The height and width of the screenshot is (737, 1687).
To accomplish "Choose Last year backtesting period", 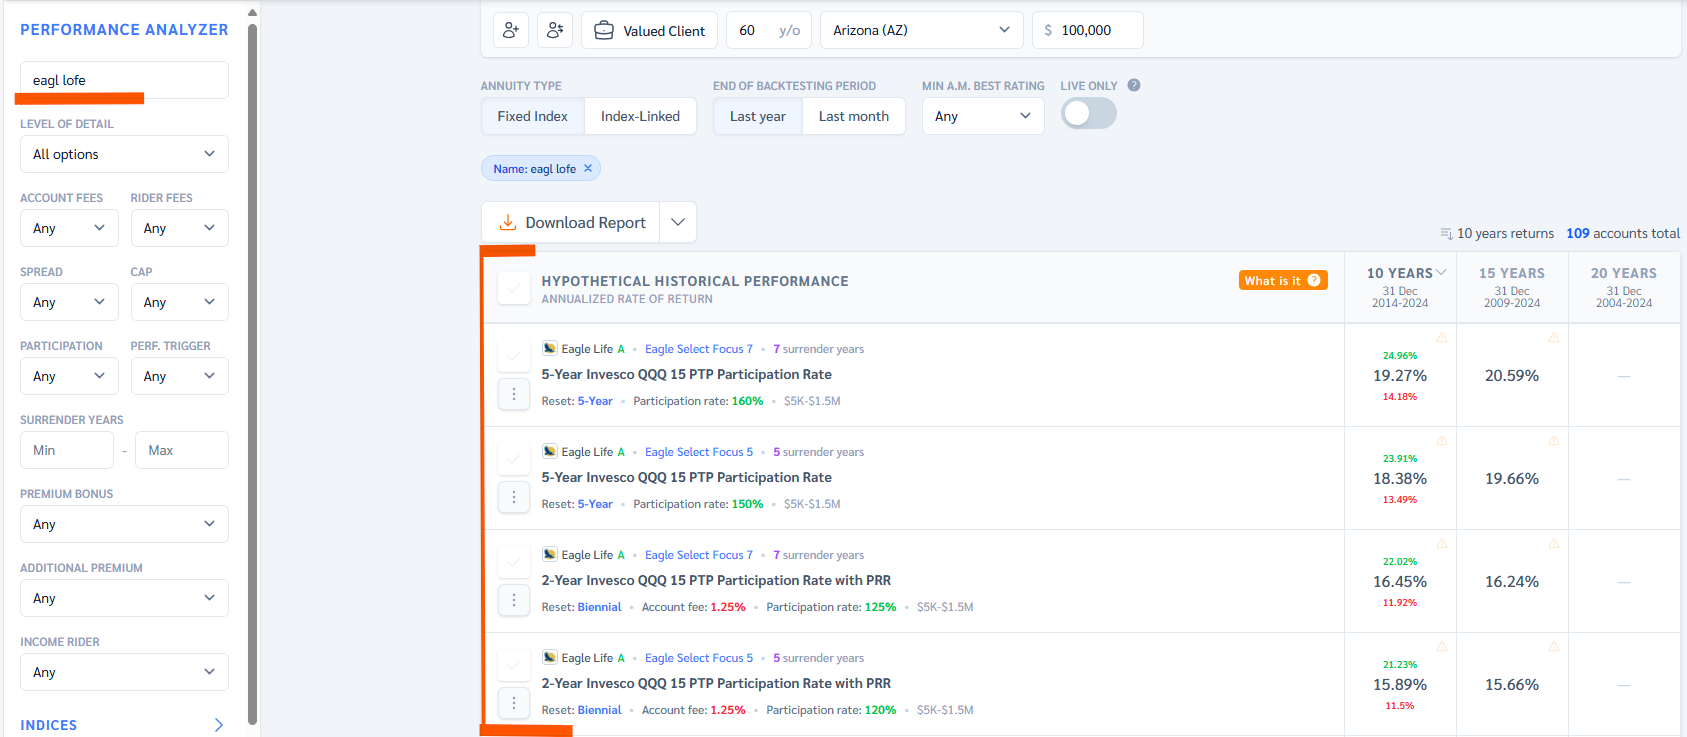I will click(758, 116).
